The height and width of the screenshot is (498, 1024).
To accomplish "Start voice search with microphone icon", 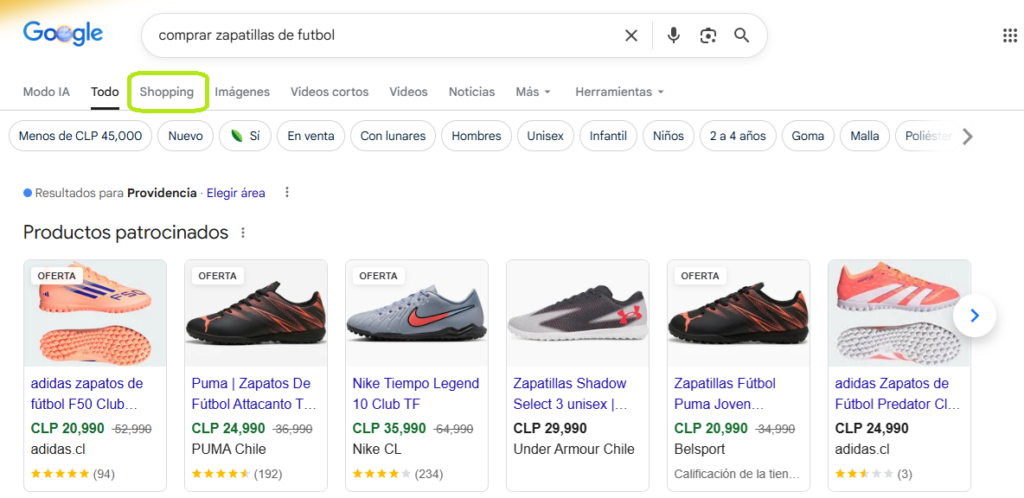I will click(674, 36).
